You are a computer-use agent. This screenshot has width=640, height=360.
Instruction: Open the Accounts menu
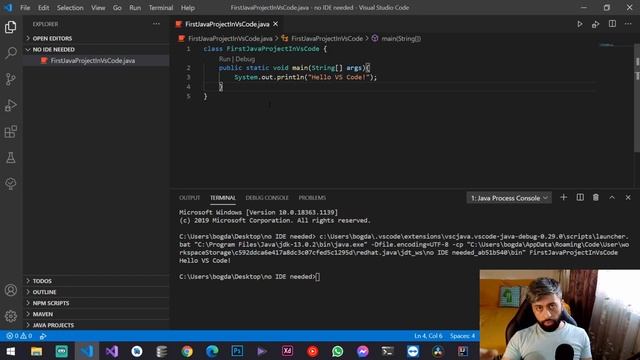pyautogui.click(x=11, y=290)
